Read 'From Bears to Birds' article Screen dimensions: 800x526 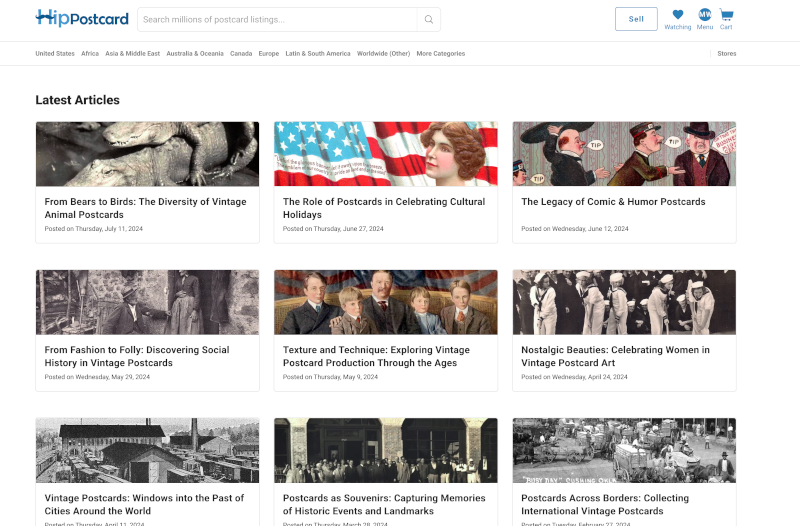(145, 208)
